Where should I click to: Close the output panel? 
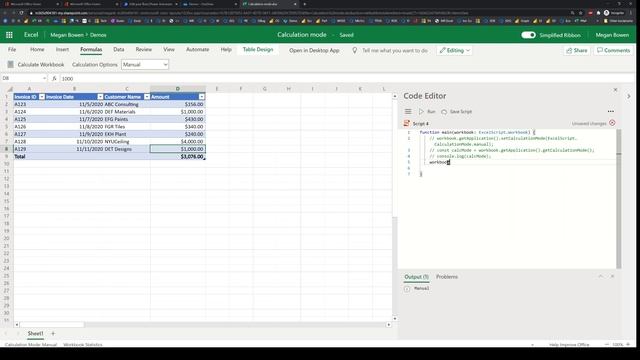[x=612, y=276]
